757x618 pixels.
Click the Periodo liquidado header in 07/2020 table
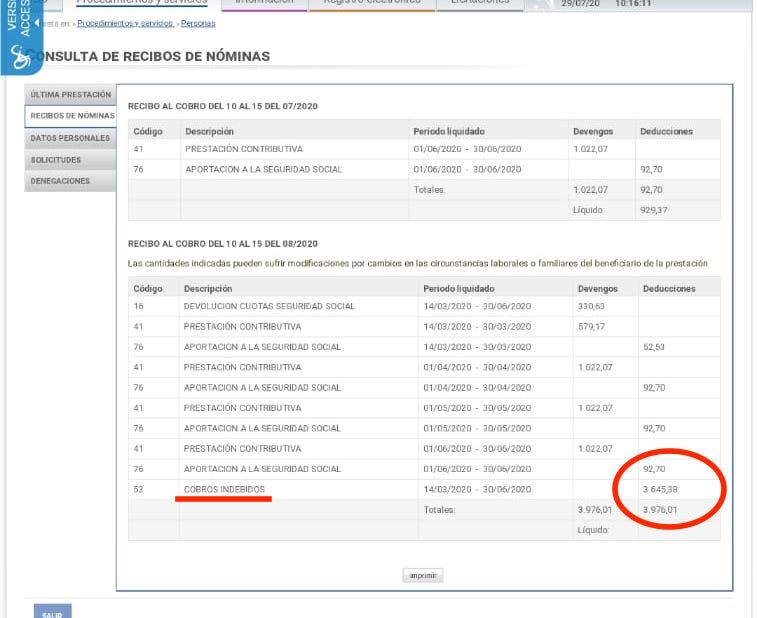point(449,131)
